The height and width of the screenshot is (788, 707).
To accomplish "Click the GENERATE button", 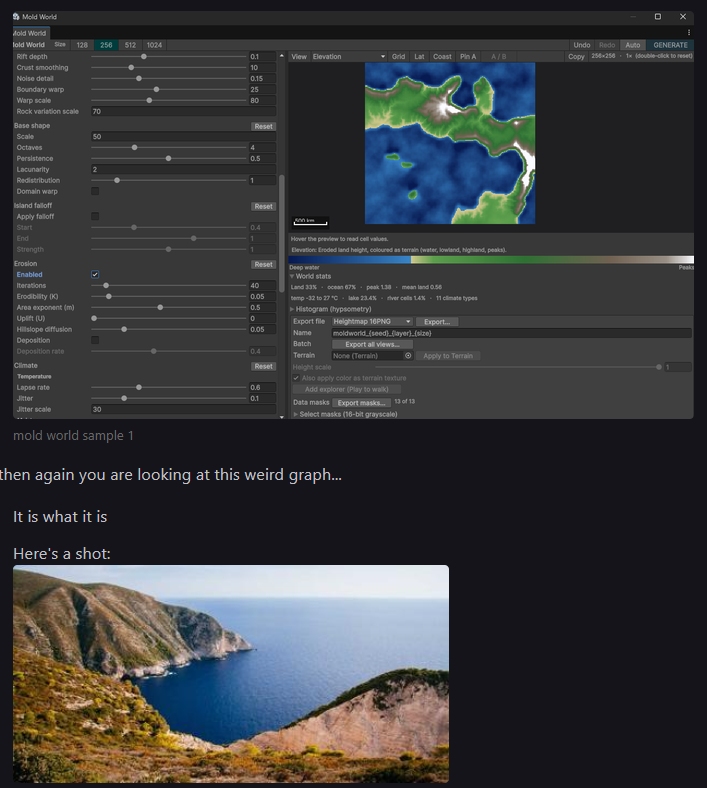I will click(x=670, y=45).
